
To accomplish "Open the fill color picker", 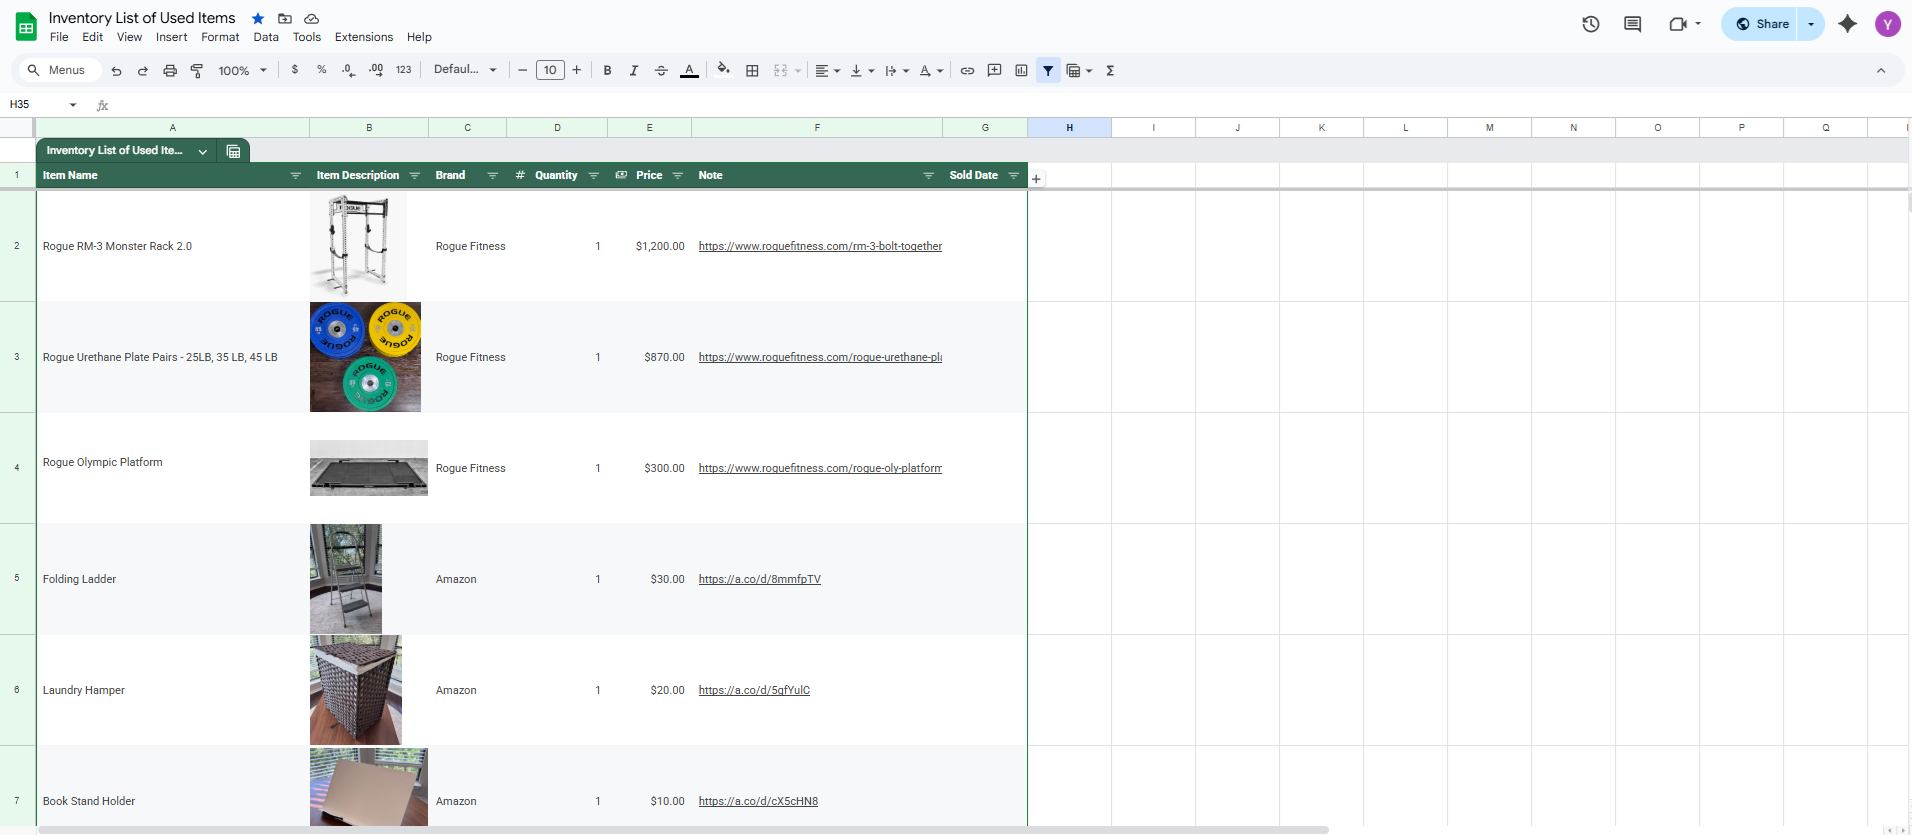I will 723,70.
